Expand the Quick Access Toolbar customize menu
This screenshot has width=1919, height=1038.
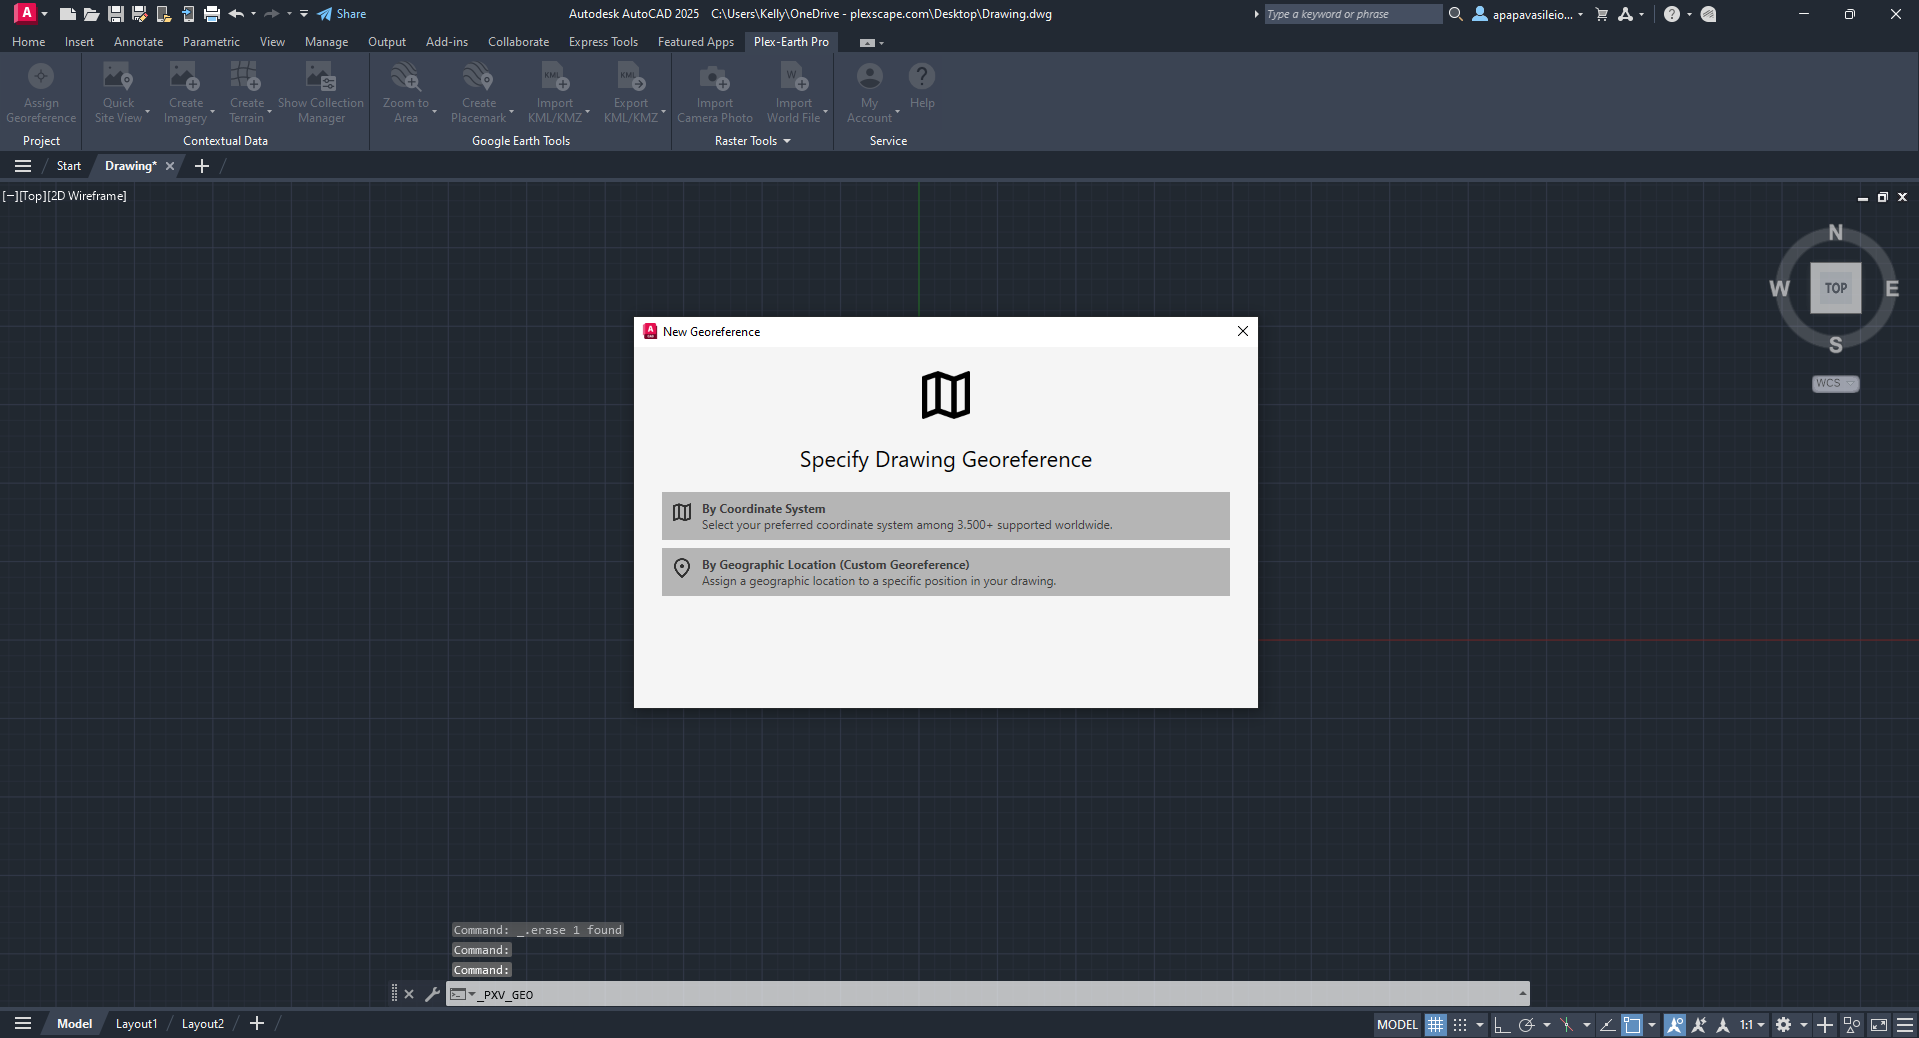(304, 14)
